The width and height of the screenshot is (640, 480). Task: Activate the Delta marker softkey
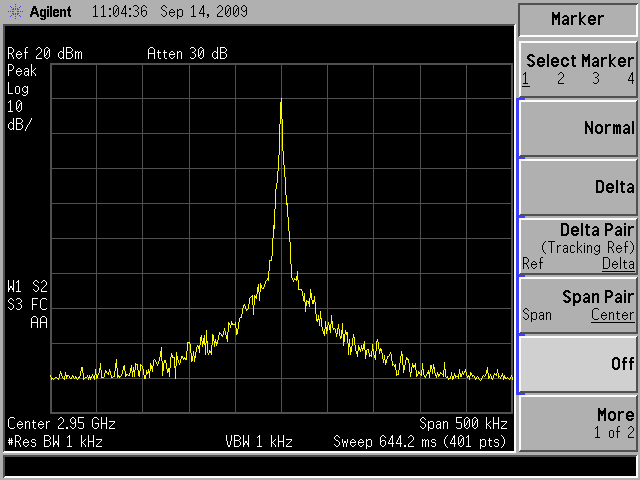578,187
